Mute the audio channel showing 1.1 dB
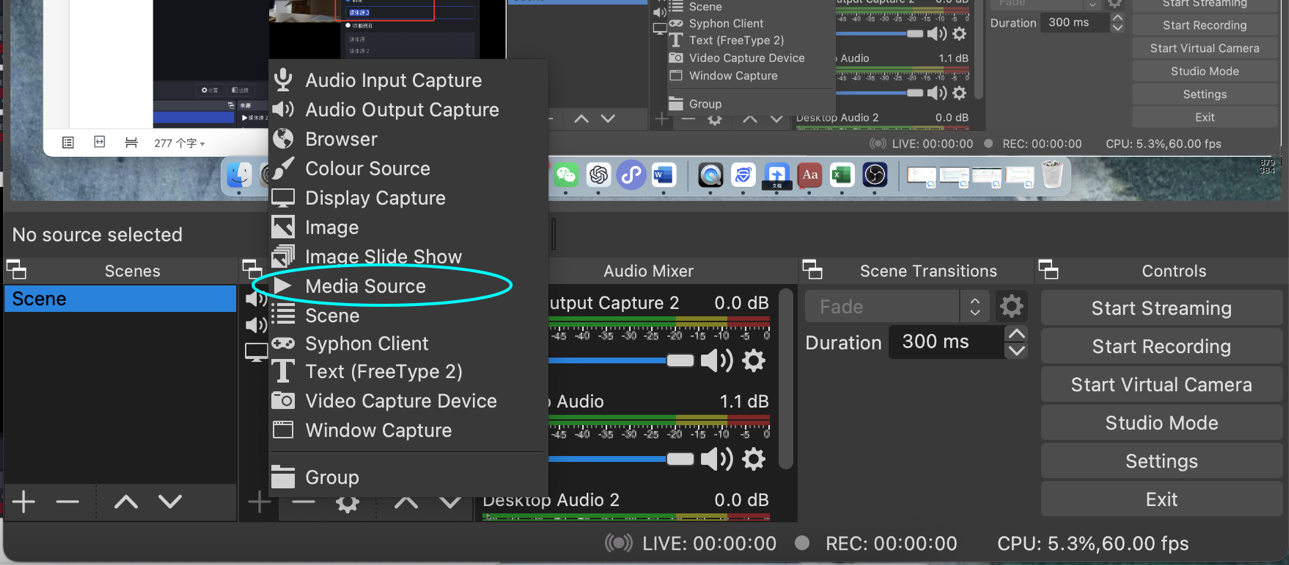This screenshot has width=1289, height=565. pyautogui.click(x=716, y=459)
